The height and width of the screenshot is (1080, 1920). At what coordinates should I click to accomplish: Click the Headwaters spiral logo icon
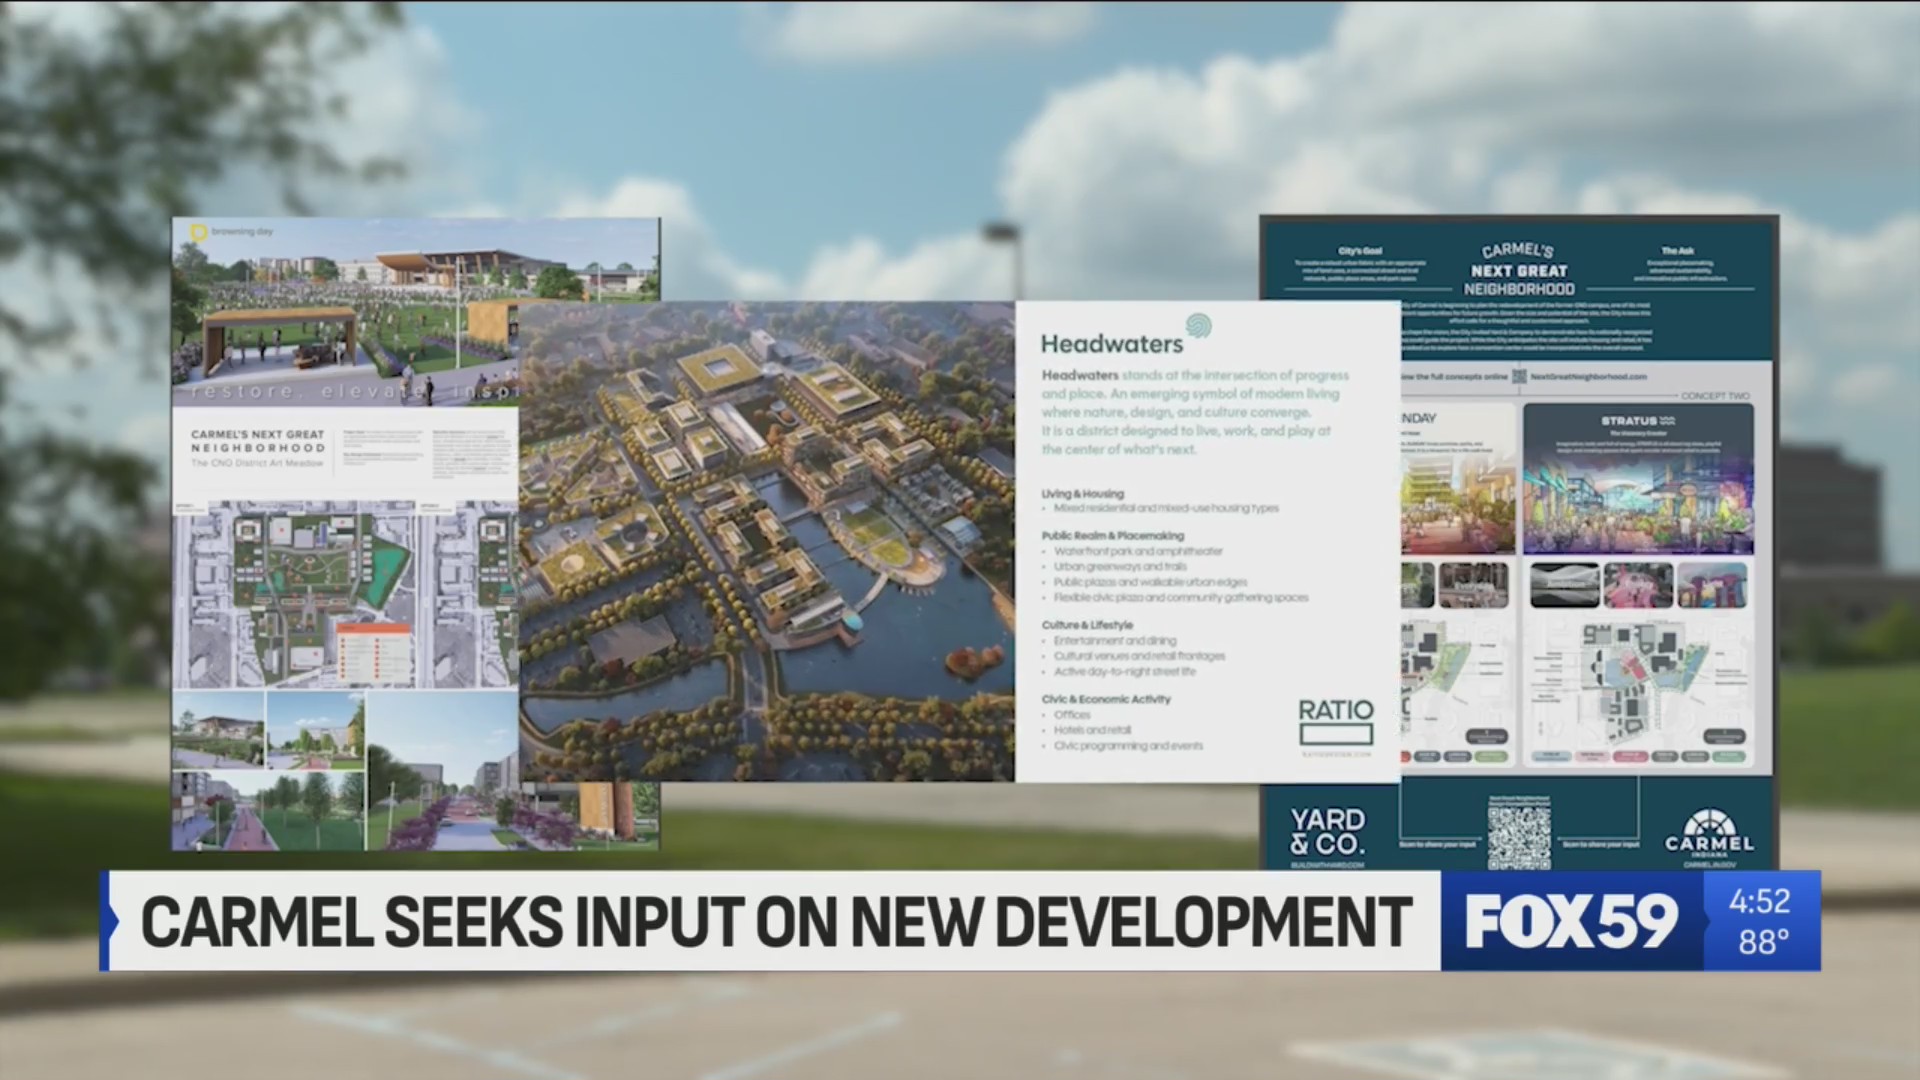coord(1198,325)
